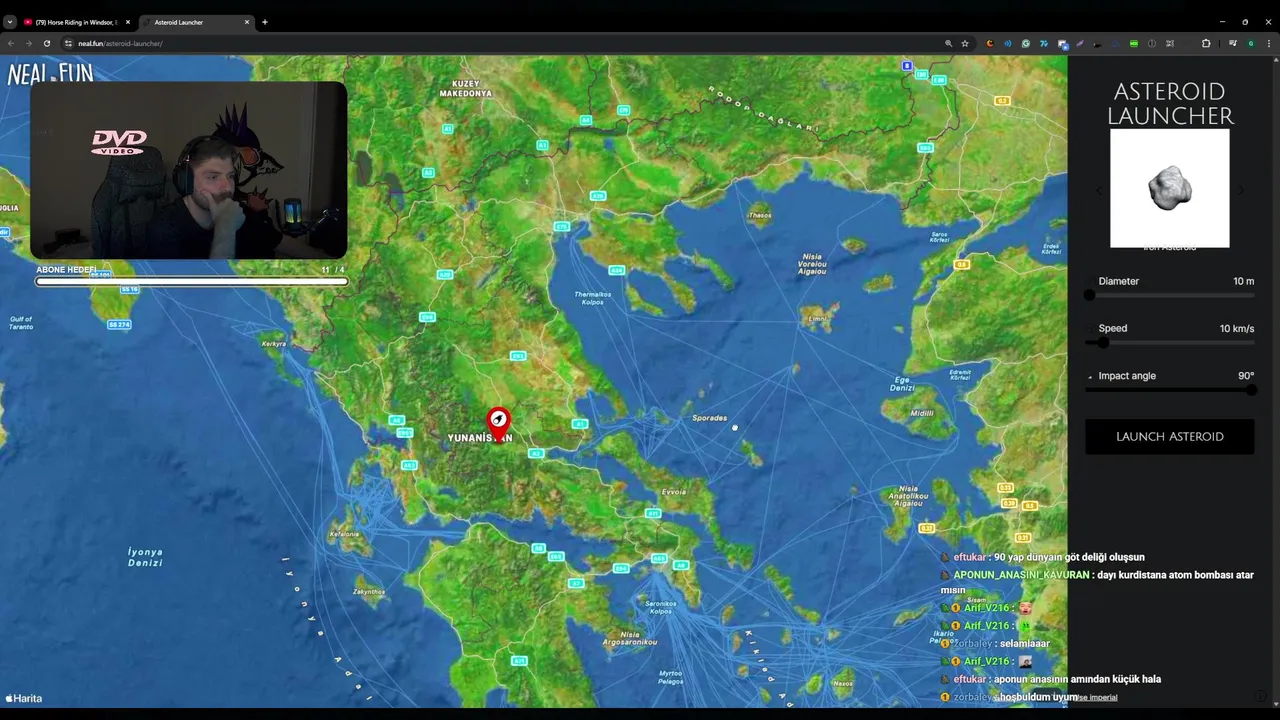
Task: Click the NEAL.FUN logo
Action: pos(50,72)
